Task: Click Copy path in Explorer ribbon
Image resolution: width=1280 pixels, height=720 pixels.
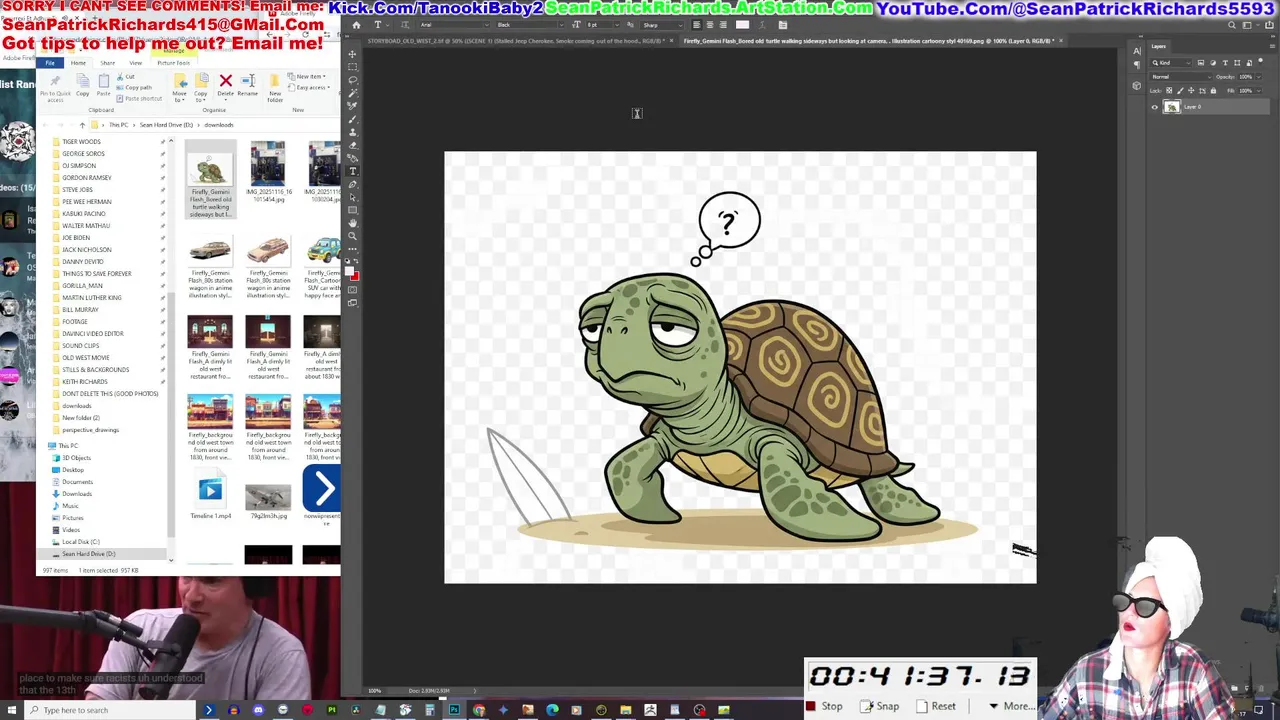Action: point(134,87)
